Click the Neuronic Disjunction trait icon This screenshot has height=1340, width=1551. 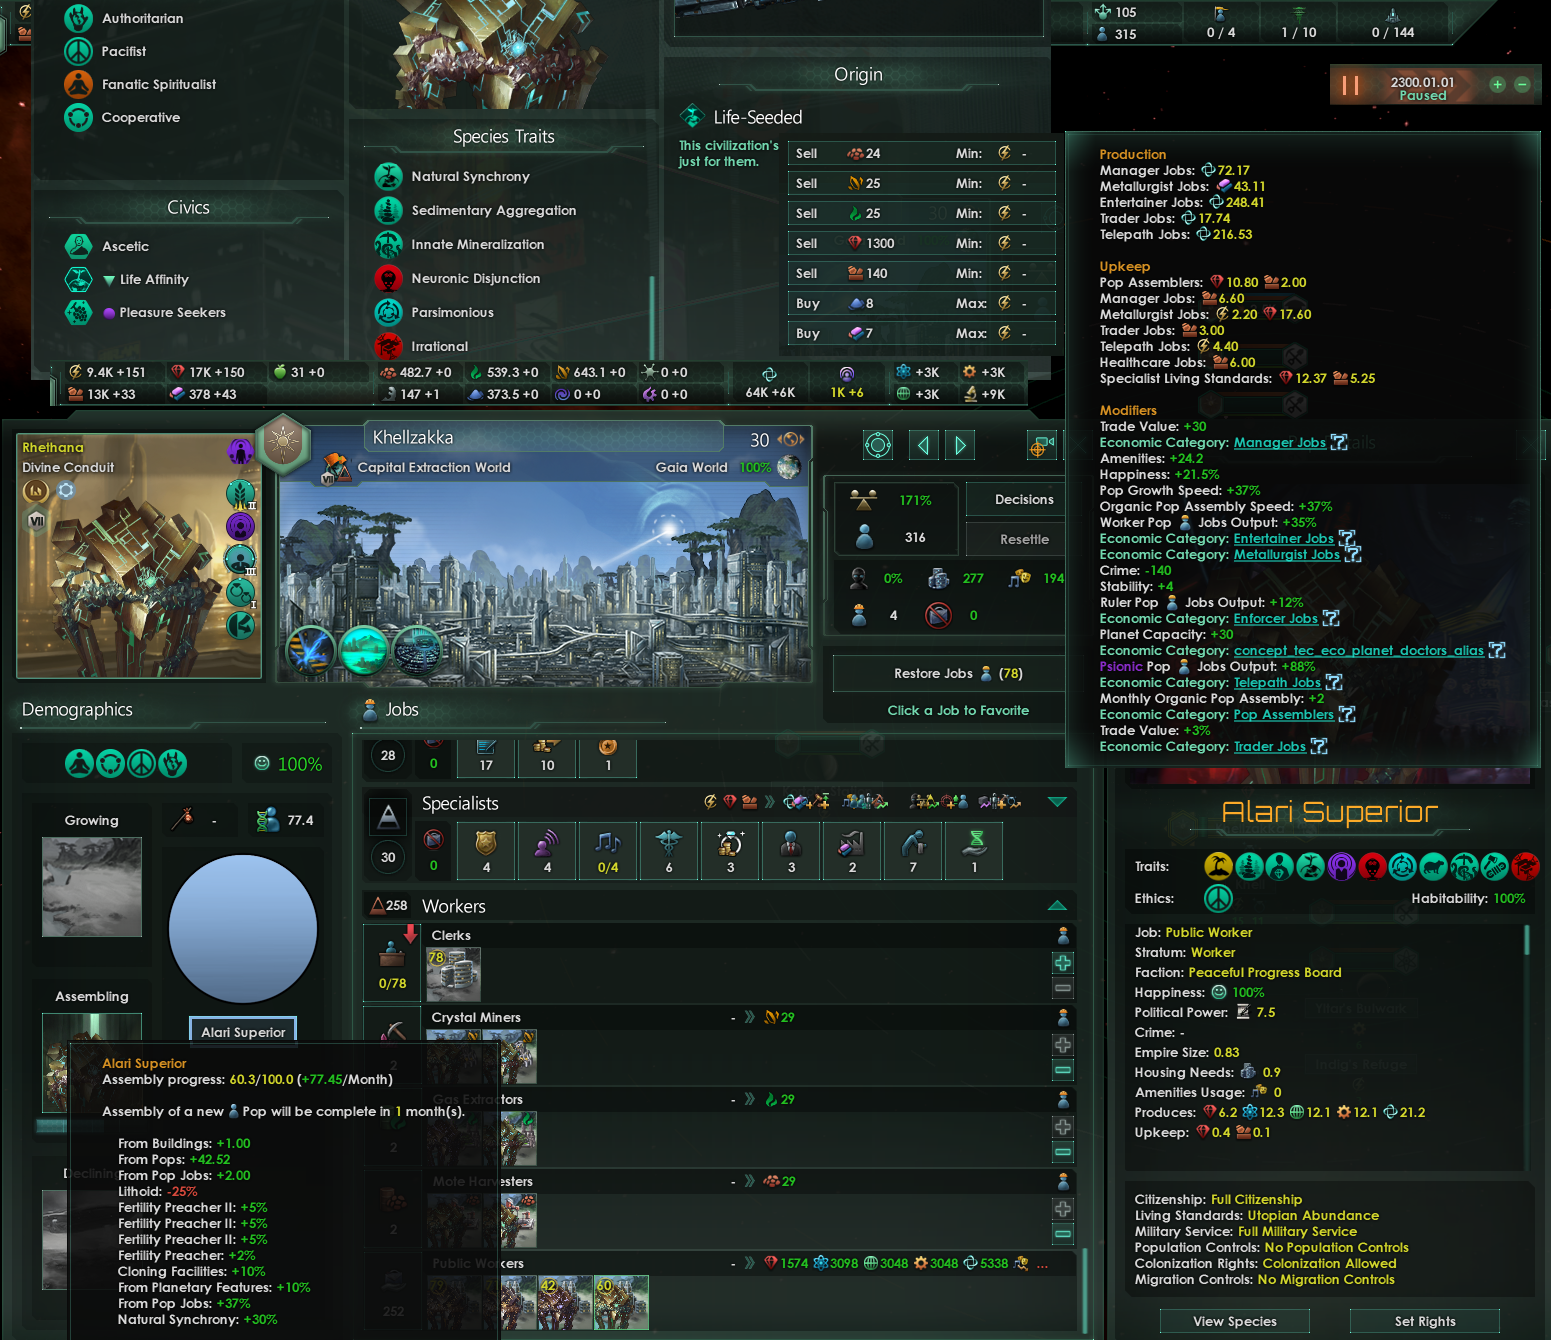(388, 278)
